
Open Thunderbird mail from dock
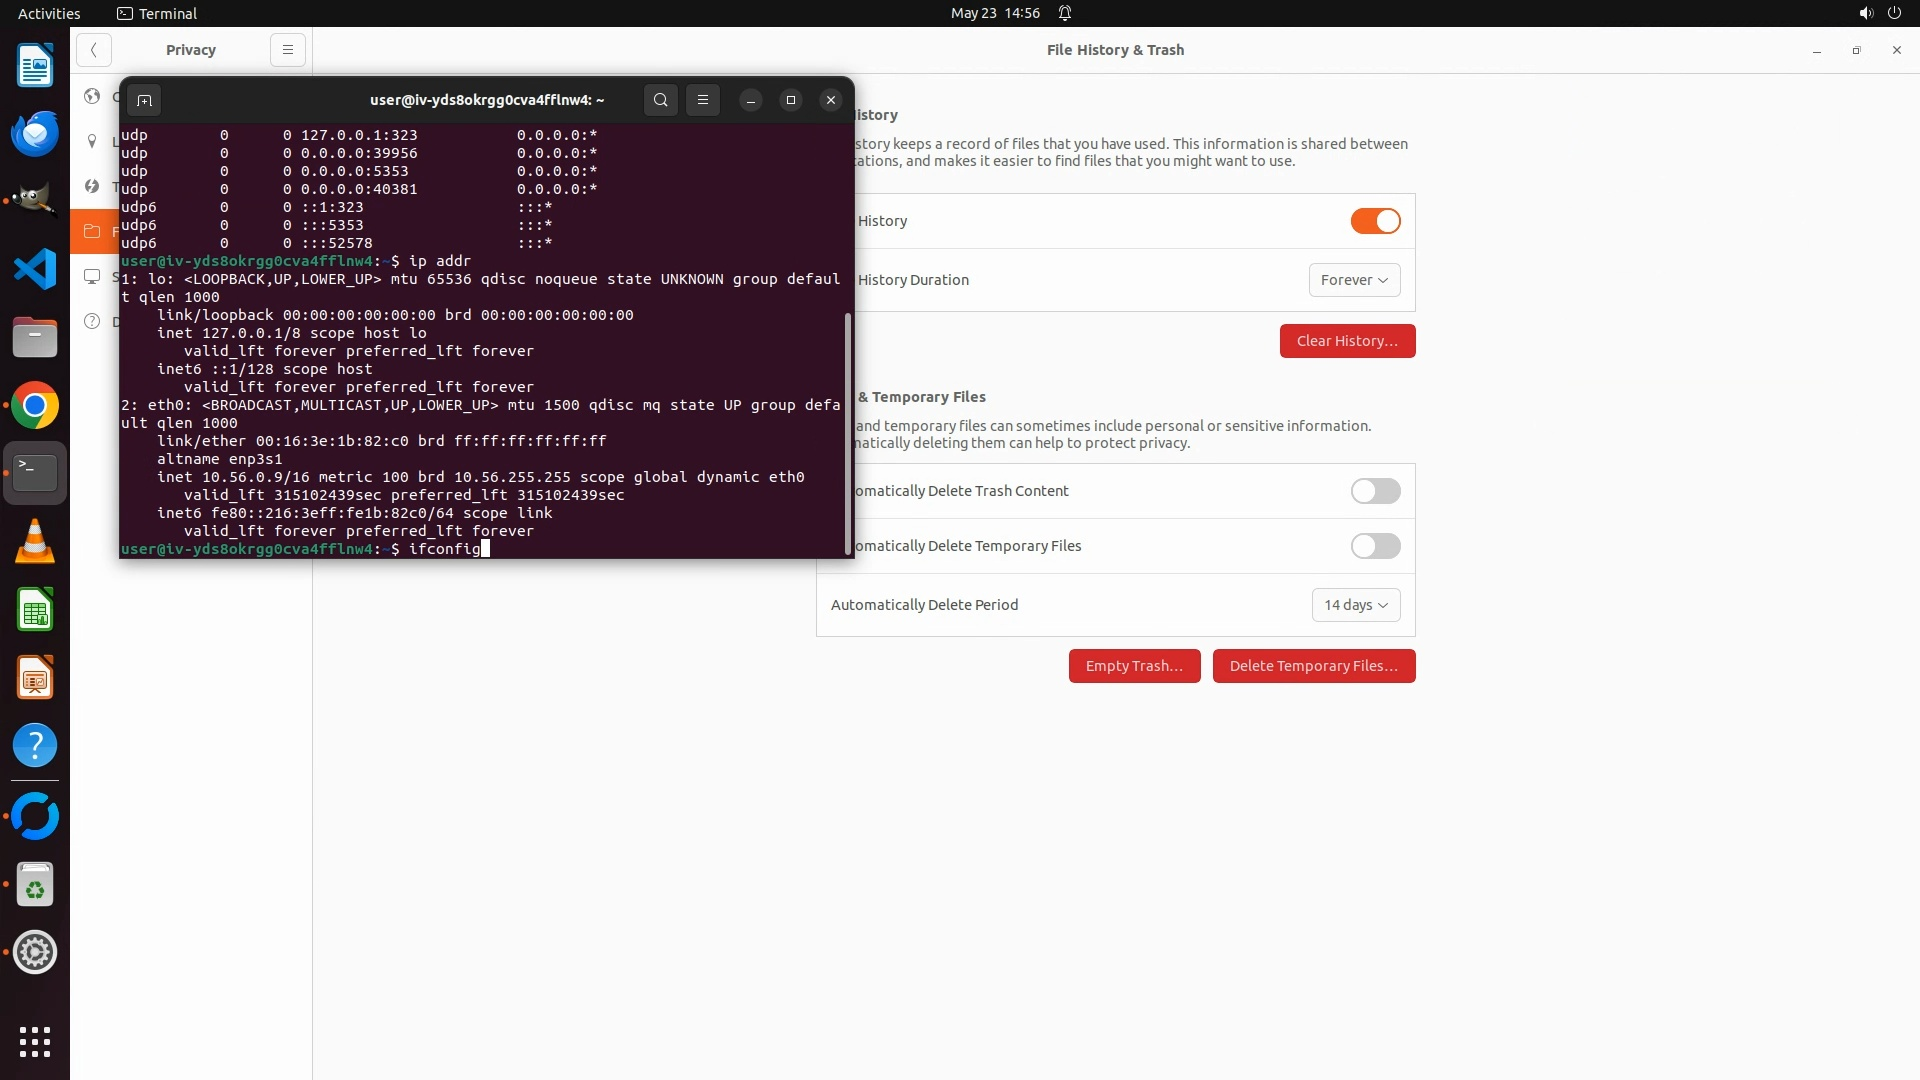click(35, 134)
